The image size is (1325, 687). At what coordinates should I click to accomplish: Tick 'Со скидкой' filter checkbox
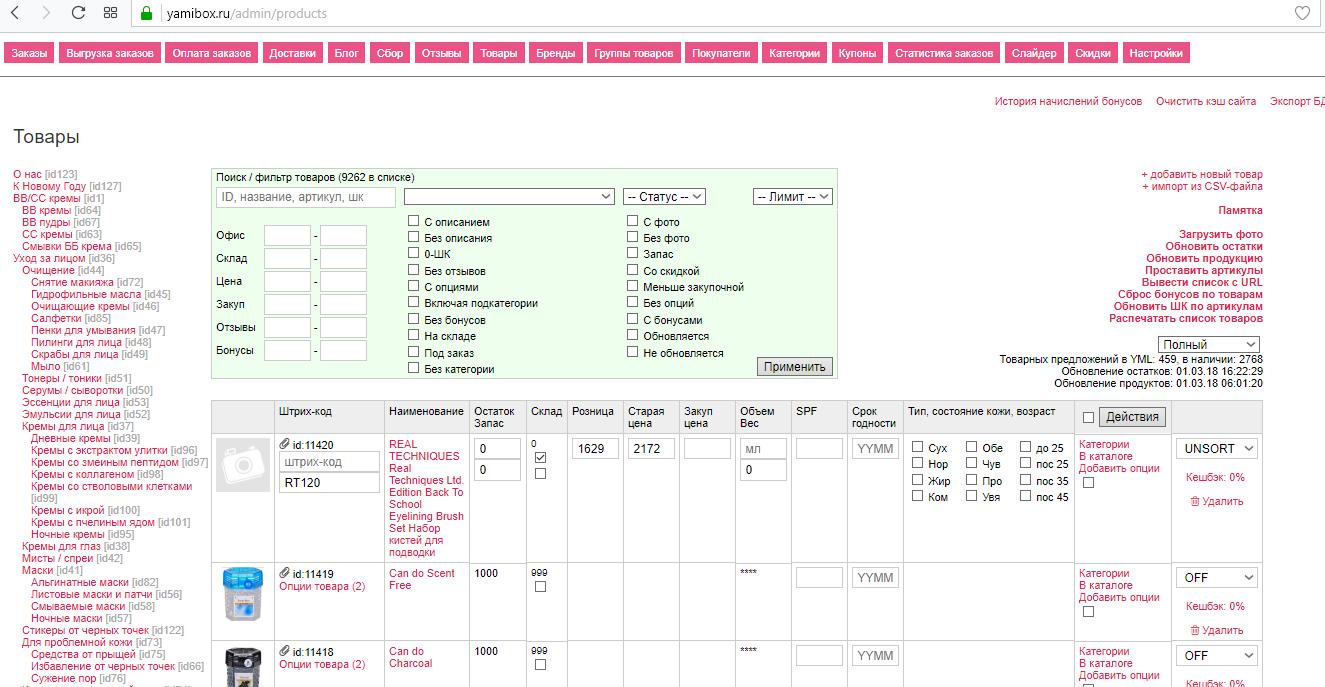point(633,270)
